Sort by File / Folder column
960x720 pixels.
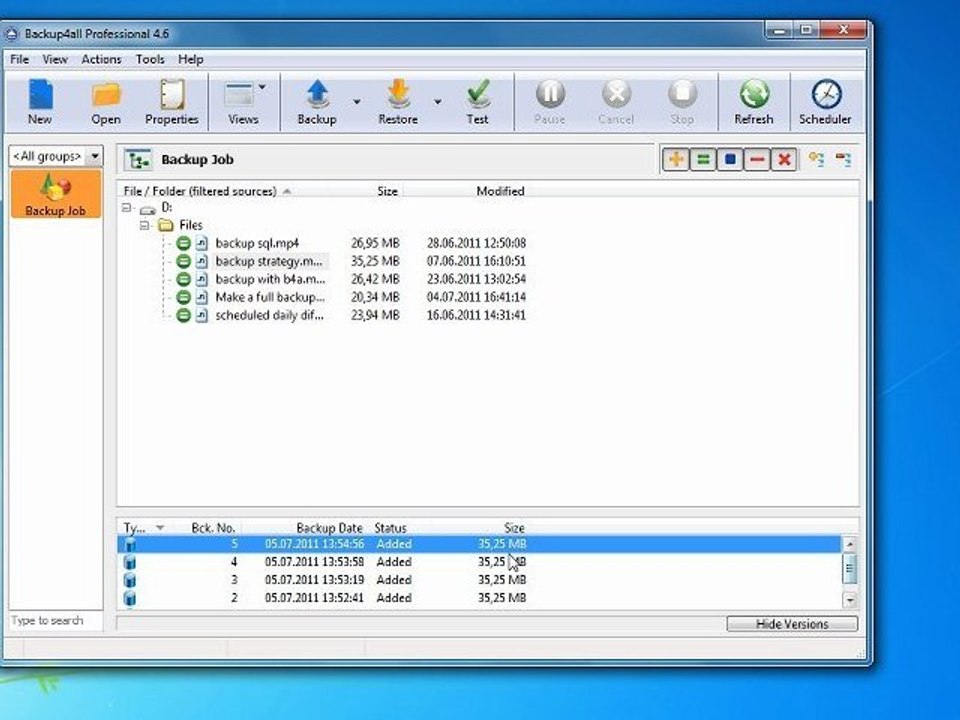(200, 192)
